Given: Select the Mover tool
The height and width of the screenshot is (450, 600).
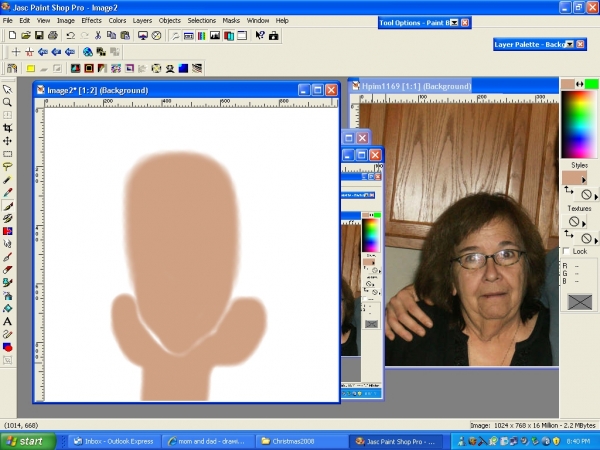Looking at the screenshot, I should pos(7,141).
